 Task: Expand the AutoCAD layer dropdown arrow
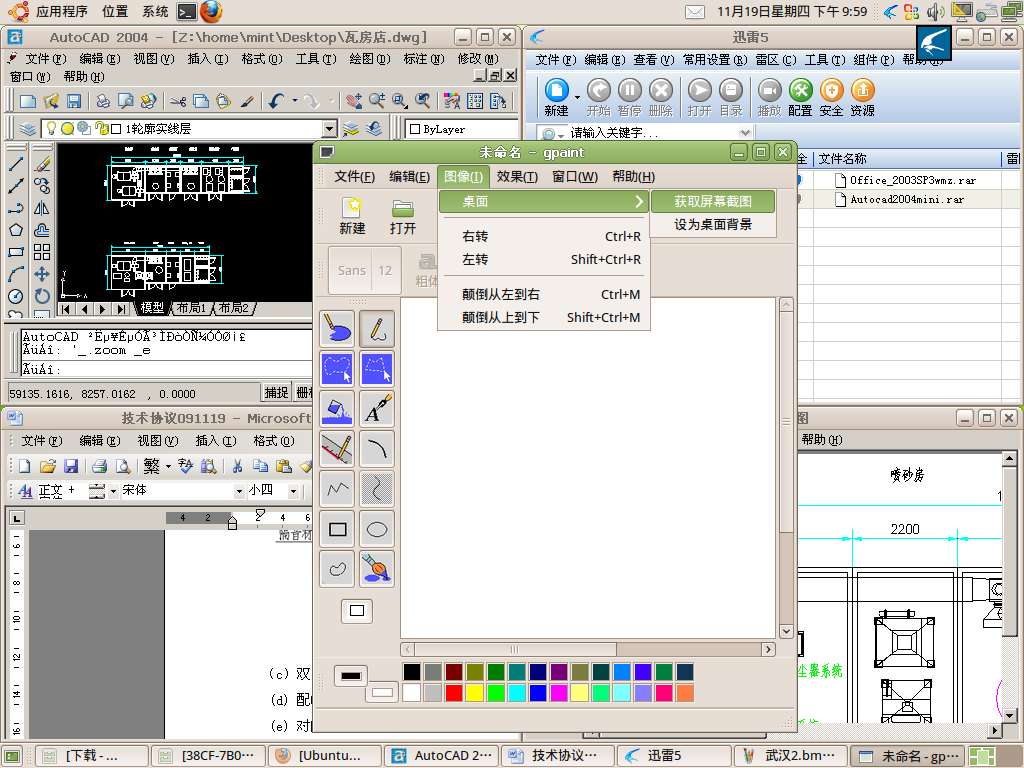point(330,129)
